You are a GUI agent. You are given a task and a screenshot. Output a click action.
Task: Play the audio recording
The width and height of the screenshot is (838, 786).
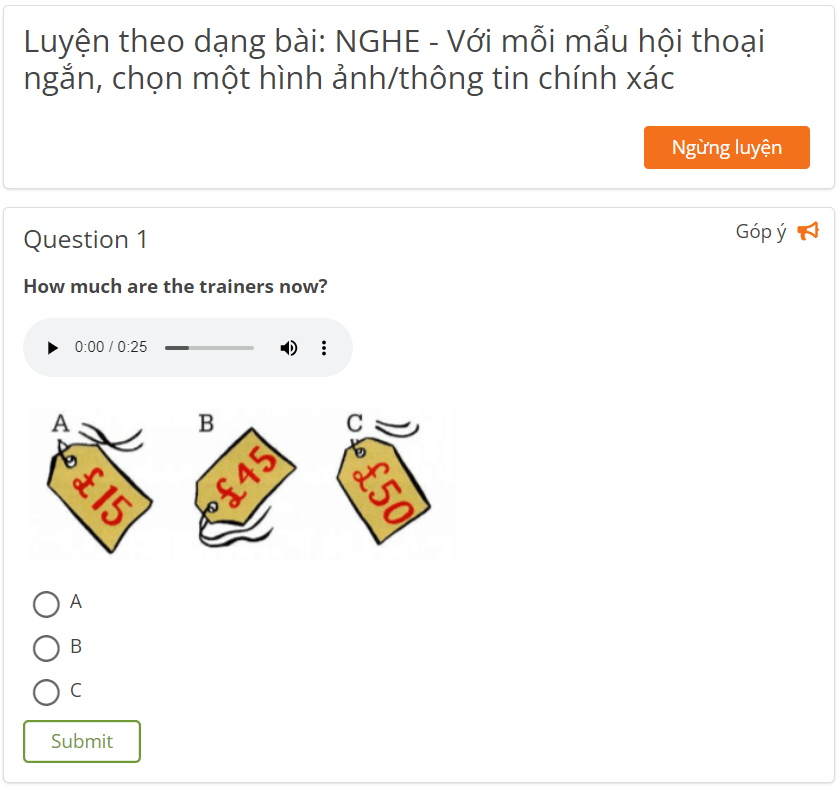coord(52,347)
